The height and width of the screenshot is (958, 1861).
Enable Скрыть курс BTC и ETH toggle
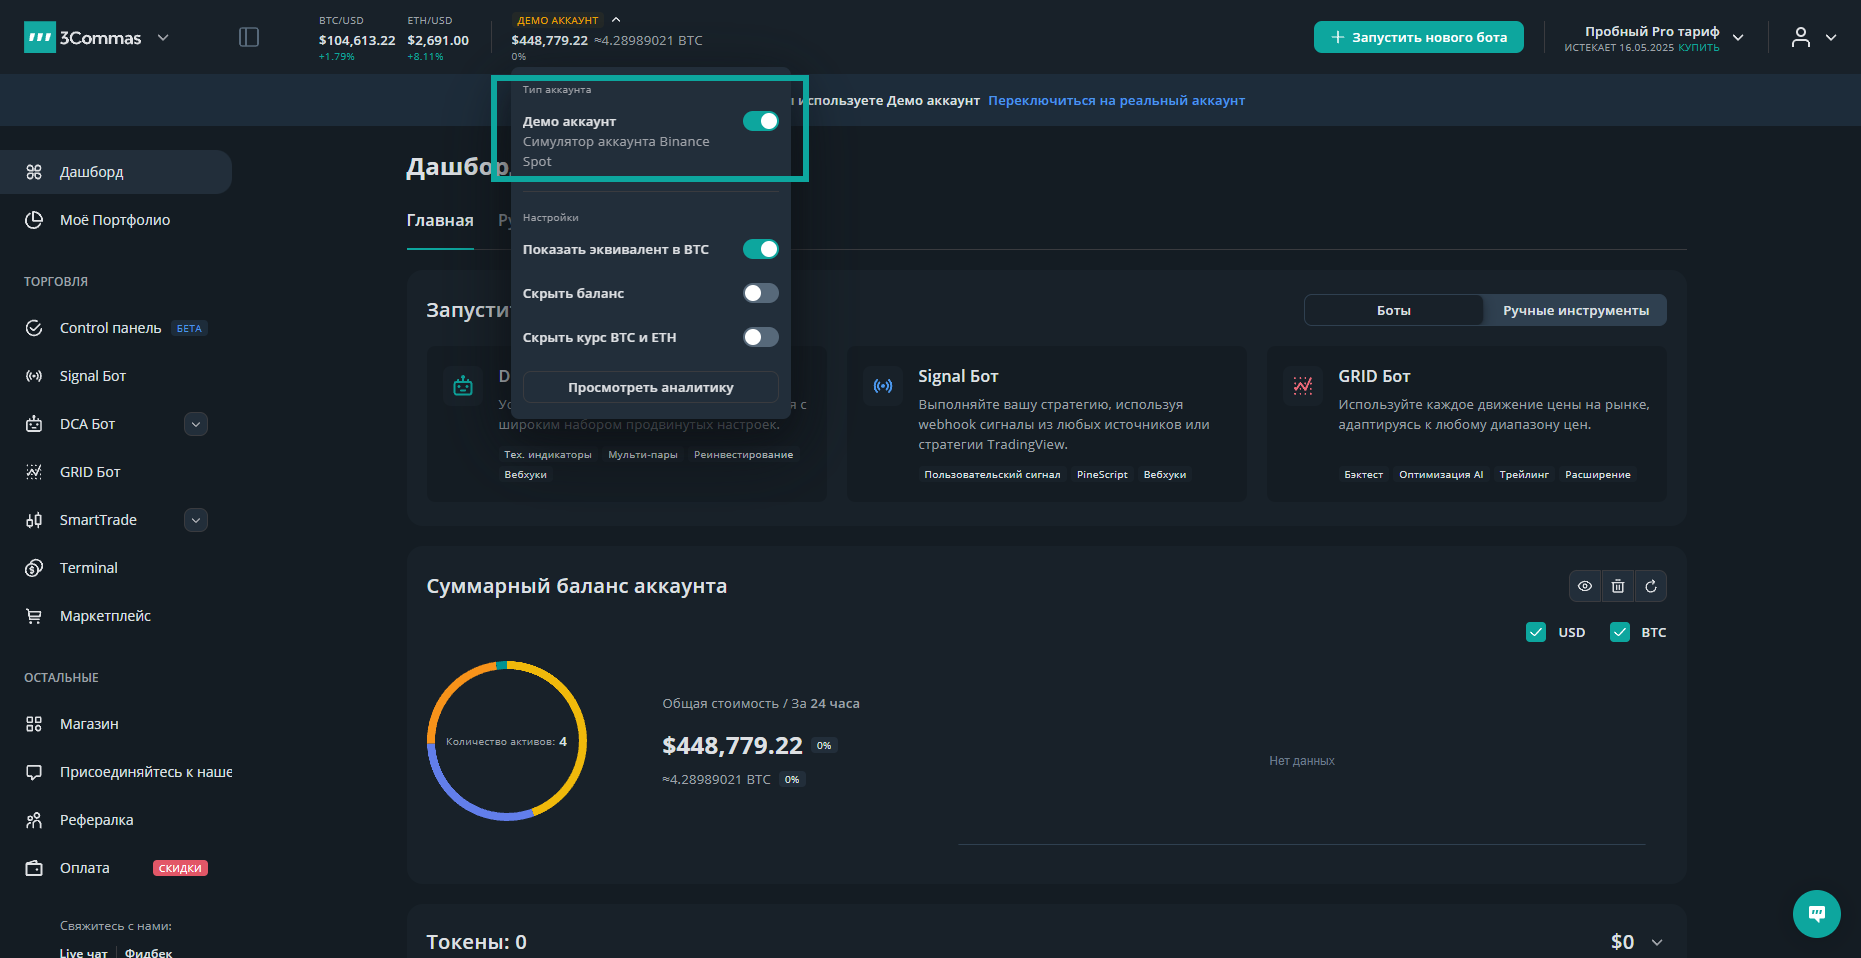point(761,337)
